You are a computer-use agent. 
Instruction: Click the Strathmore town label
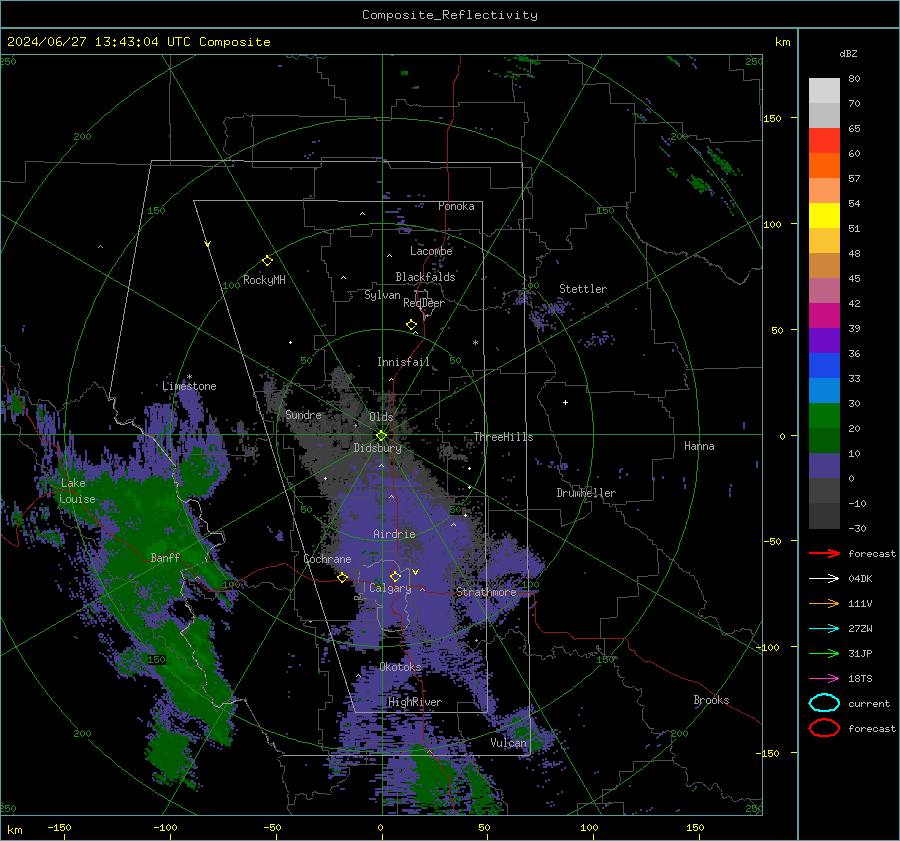tap(486, 592)
